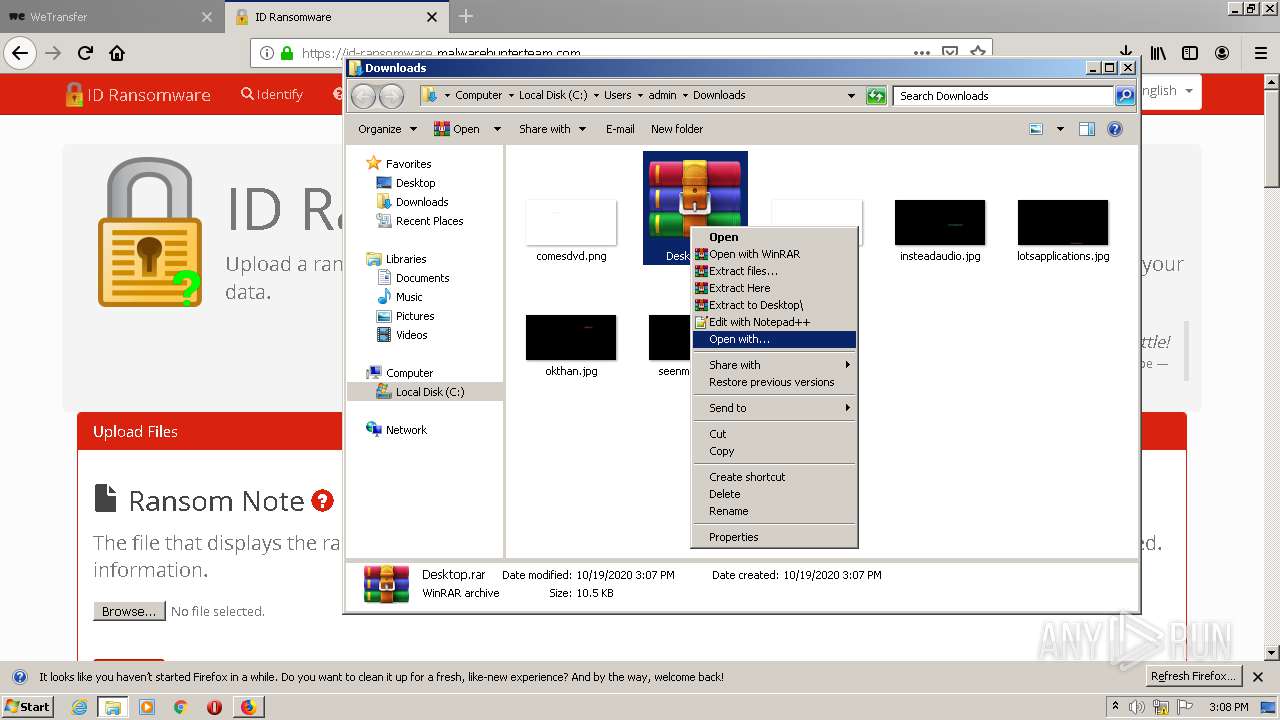The width and height of the screenshot is (1280, 720).
Task: Open the Pictures library in sidebar
Action: 415,316
